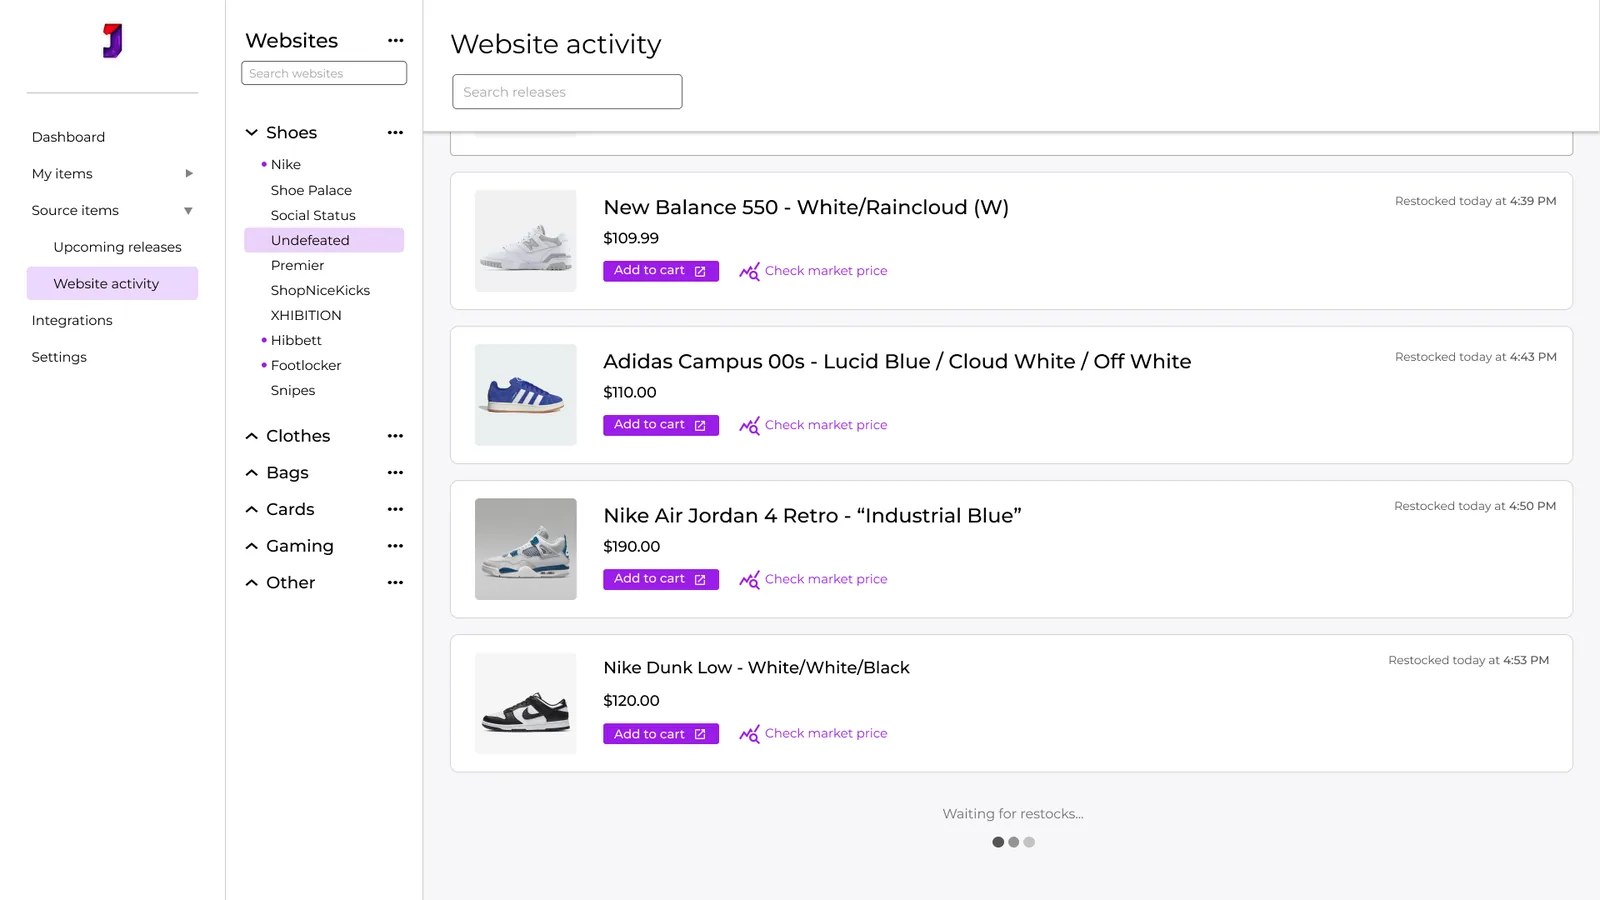This screenshot has height=900, width=1600.
Task: Open Shoes category more options
Action: (395, 133)
